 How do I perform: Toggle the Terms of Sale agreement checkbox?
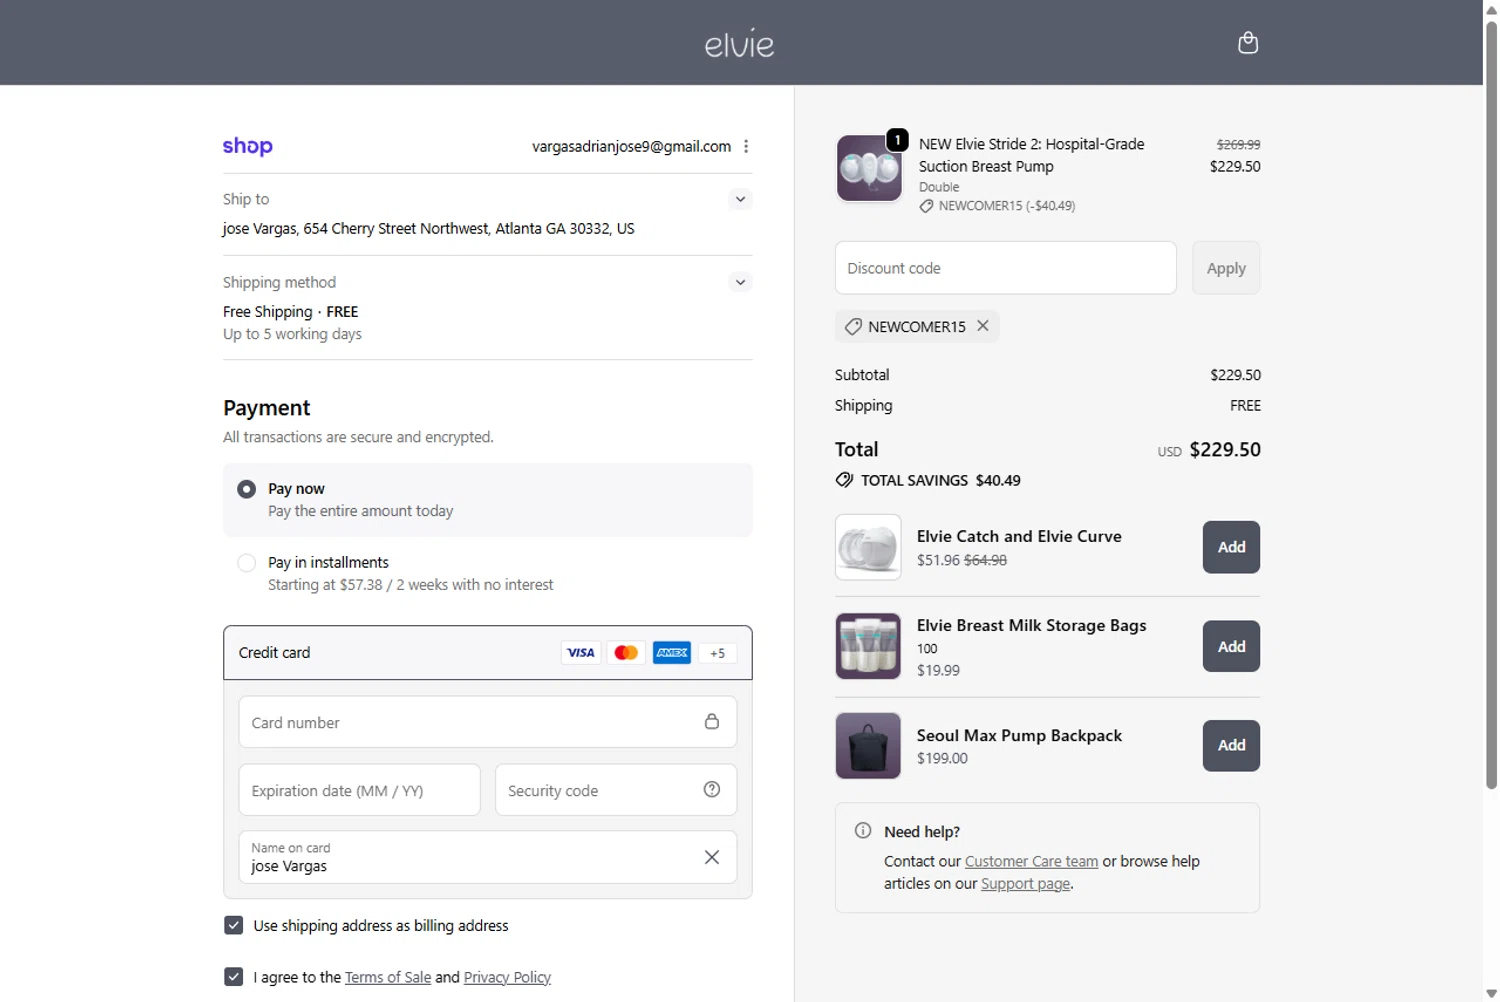click(x=234, y=976)
